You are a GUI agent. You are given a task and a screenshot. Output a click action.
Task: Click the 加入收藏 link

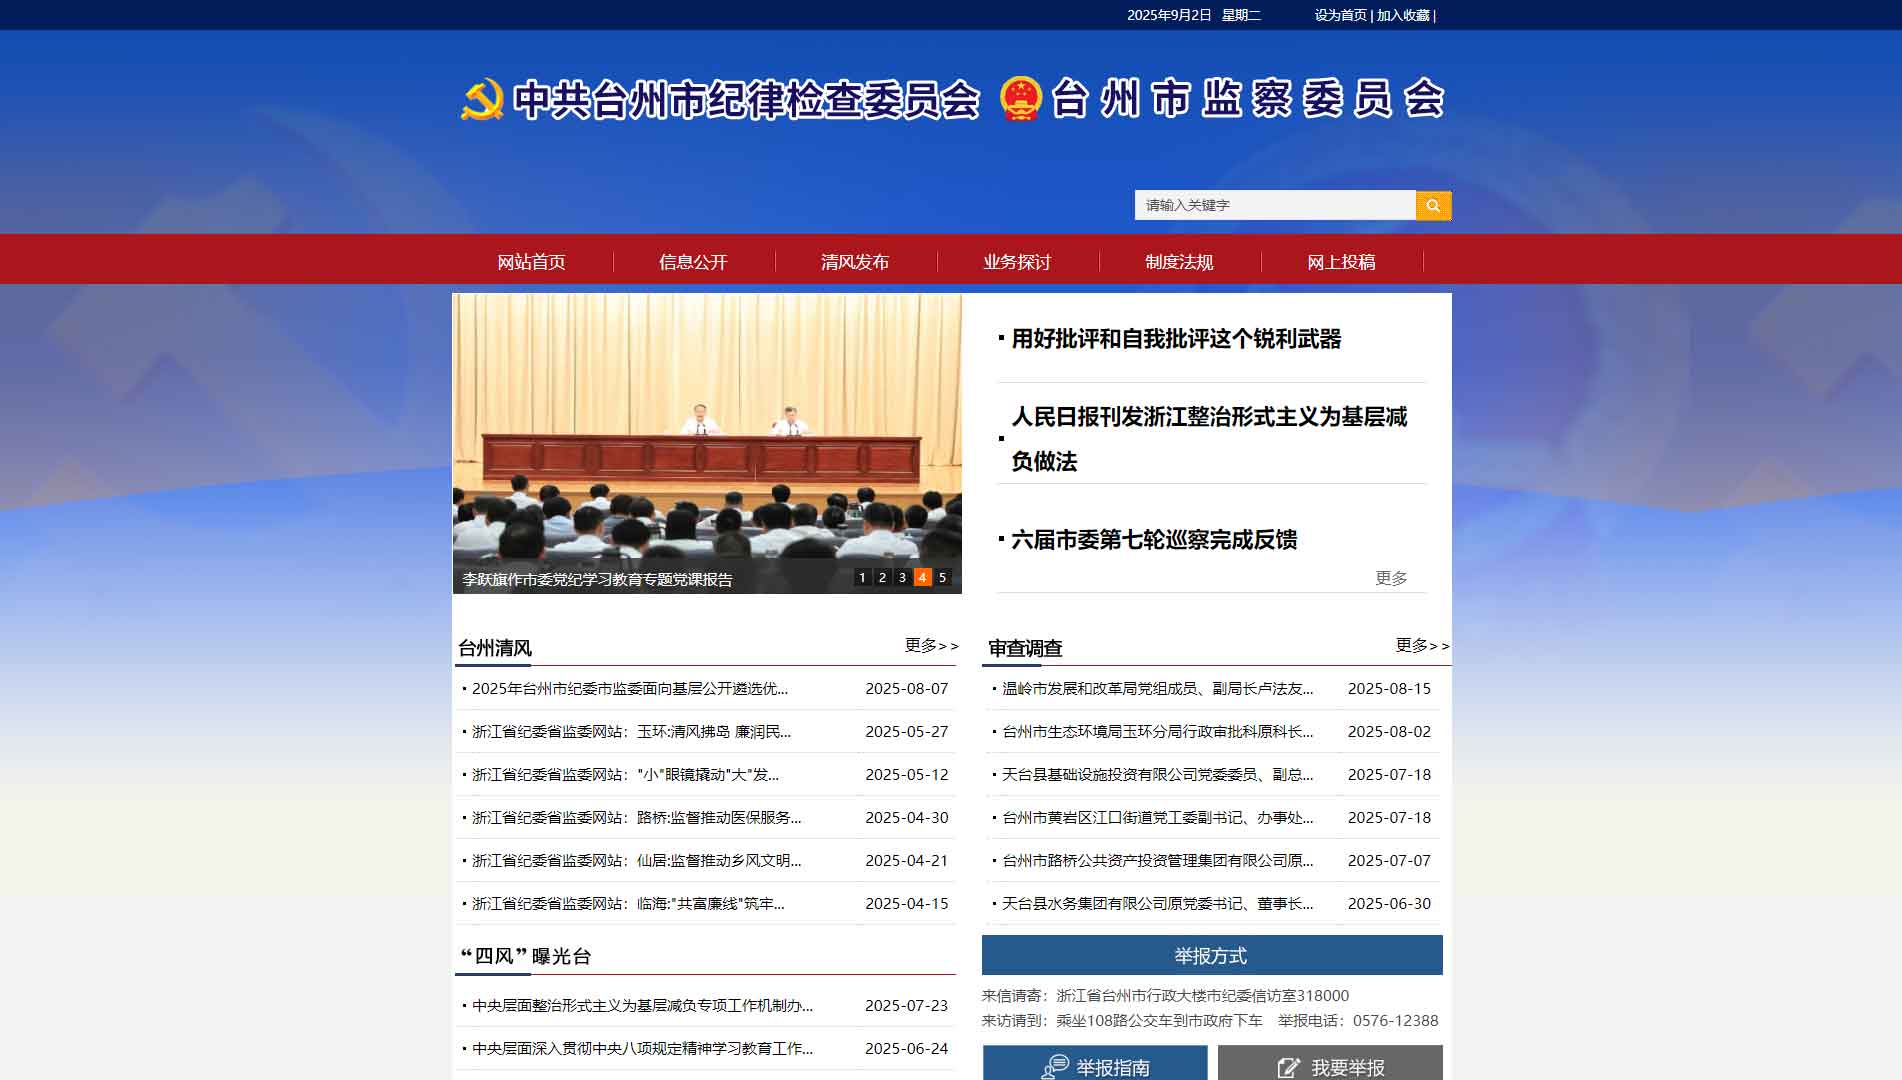tap(1403, 15)
